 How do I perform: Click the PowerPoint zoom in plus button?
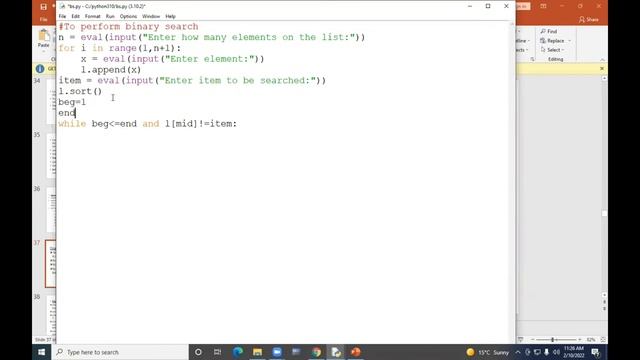(x=580, y=340)
